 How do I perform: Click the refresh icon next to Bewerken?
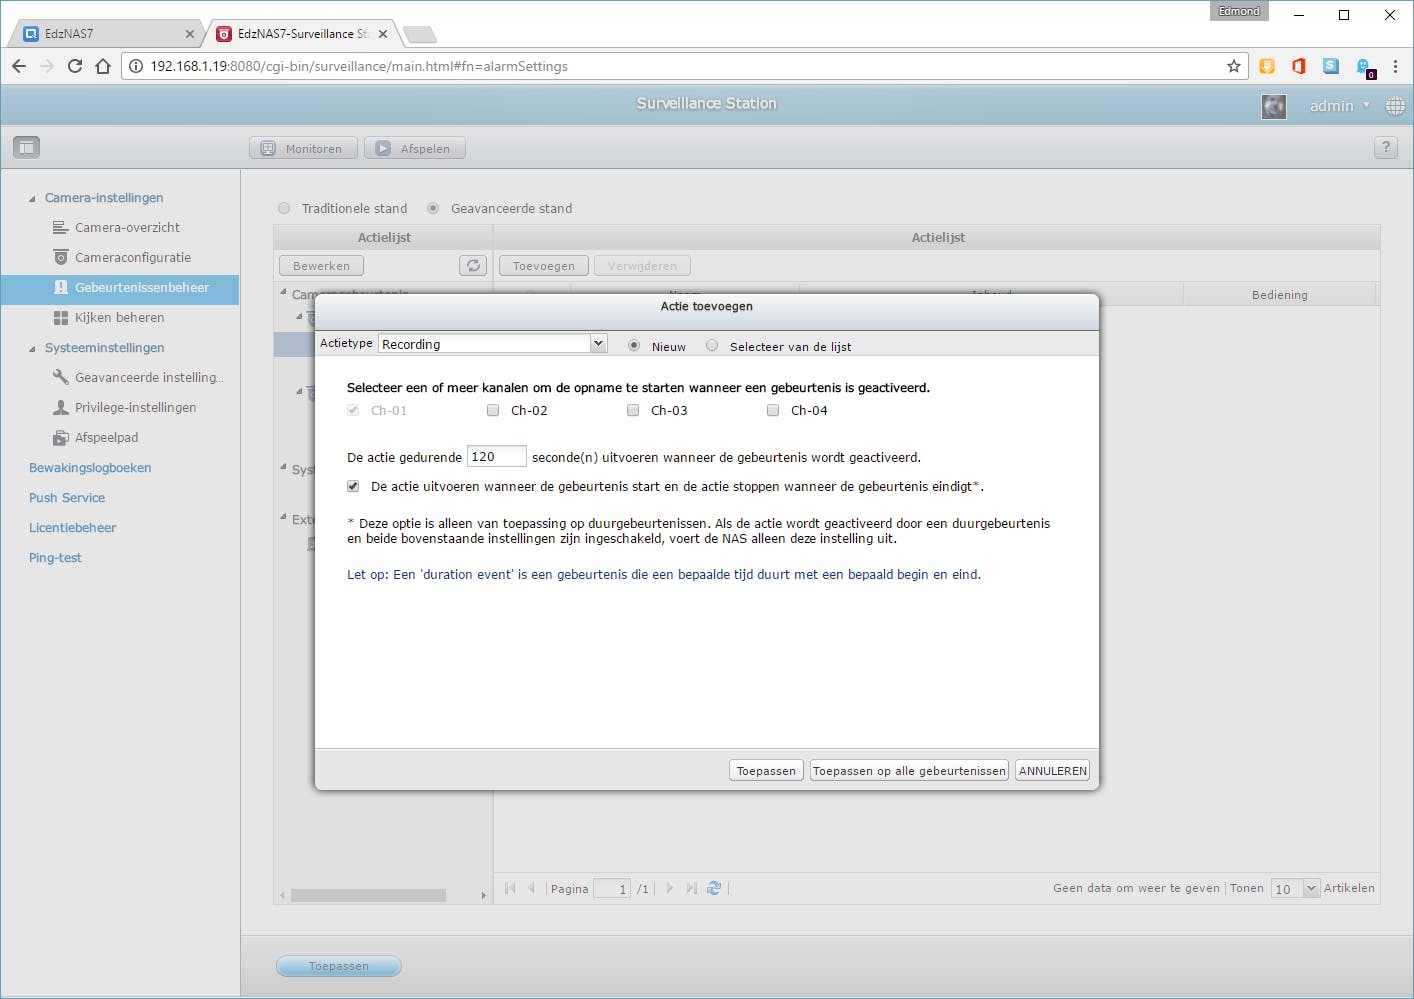[x=473, y=265]
